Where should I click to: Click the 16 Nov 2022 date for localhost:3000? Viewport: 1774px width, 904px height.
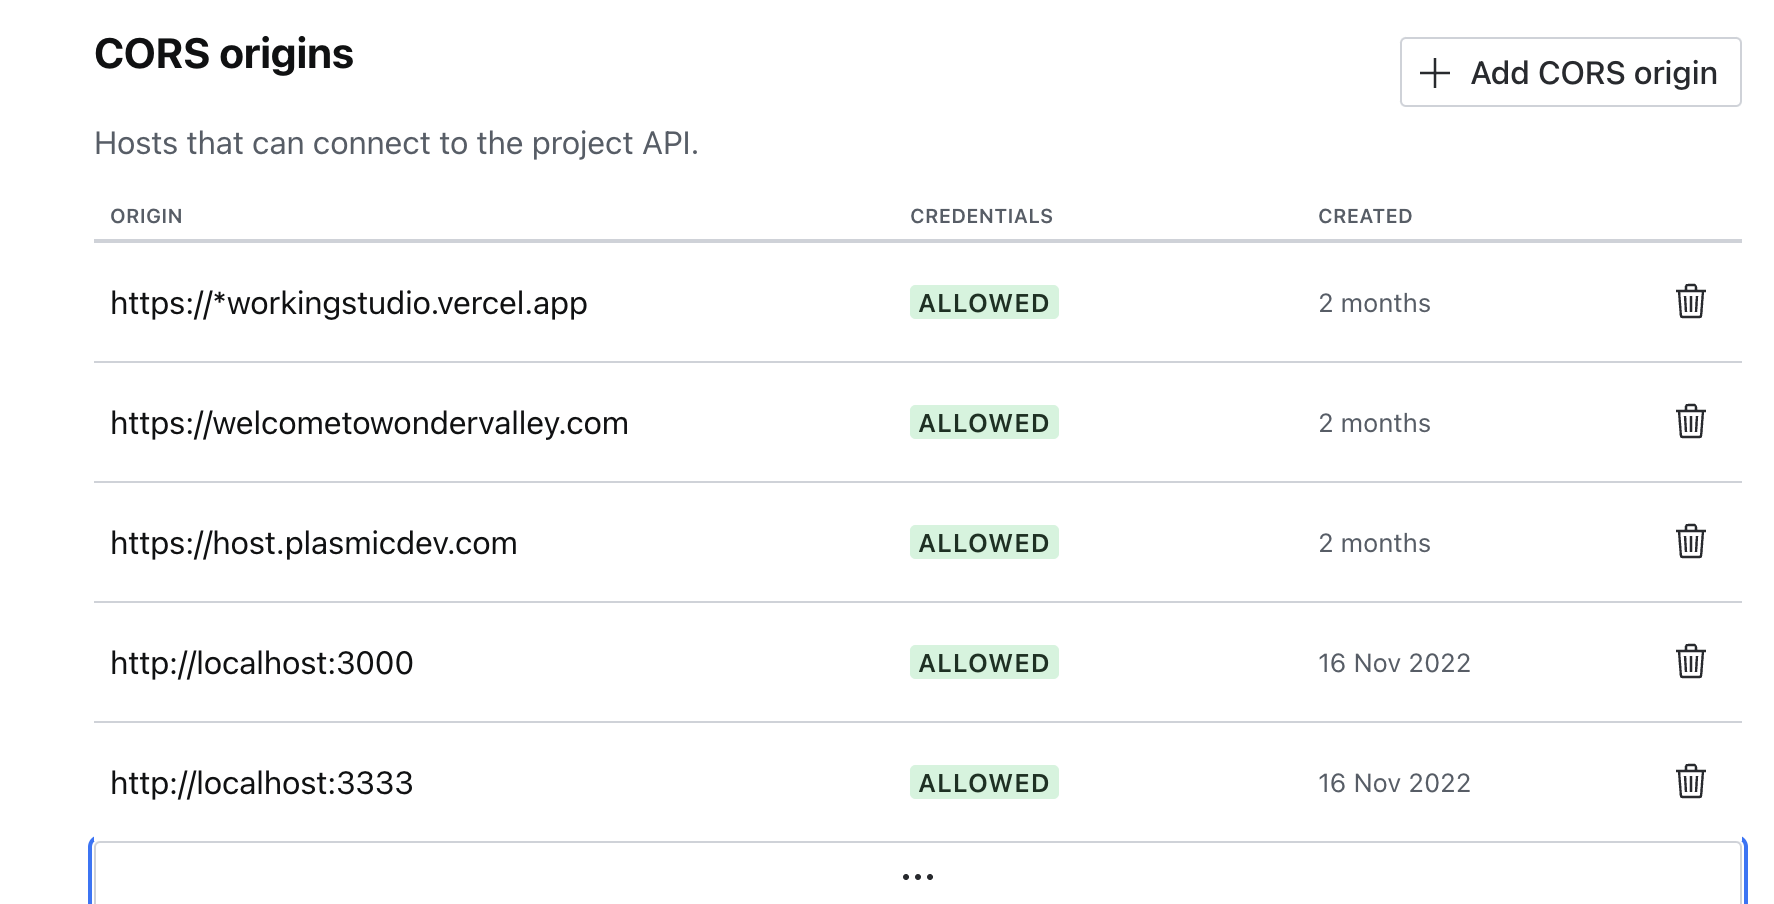click(1393, 663)
